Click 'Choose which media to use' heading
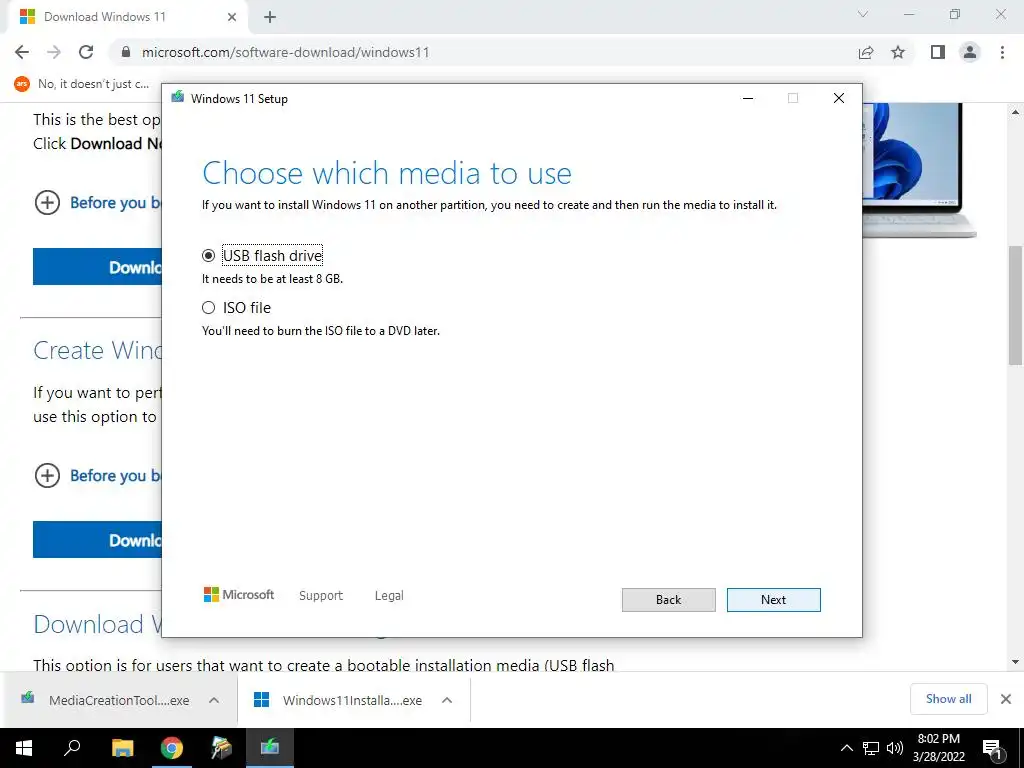1024x768 pixels. (387, 173)
